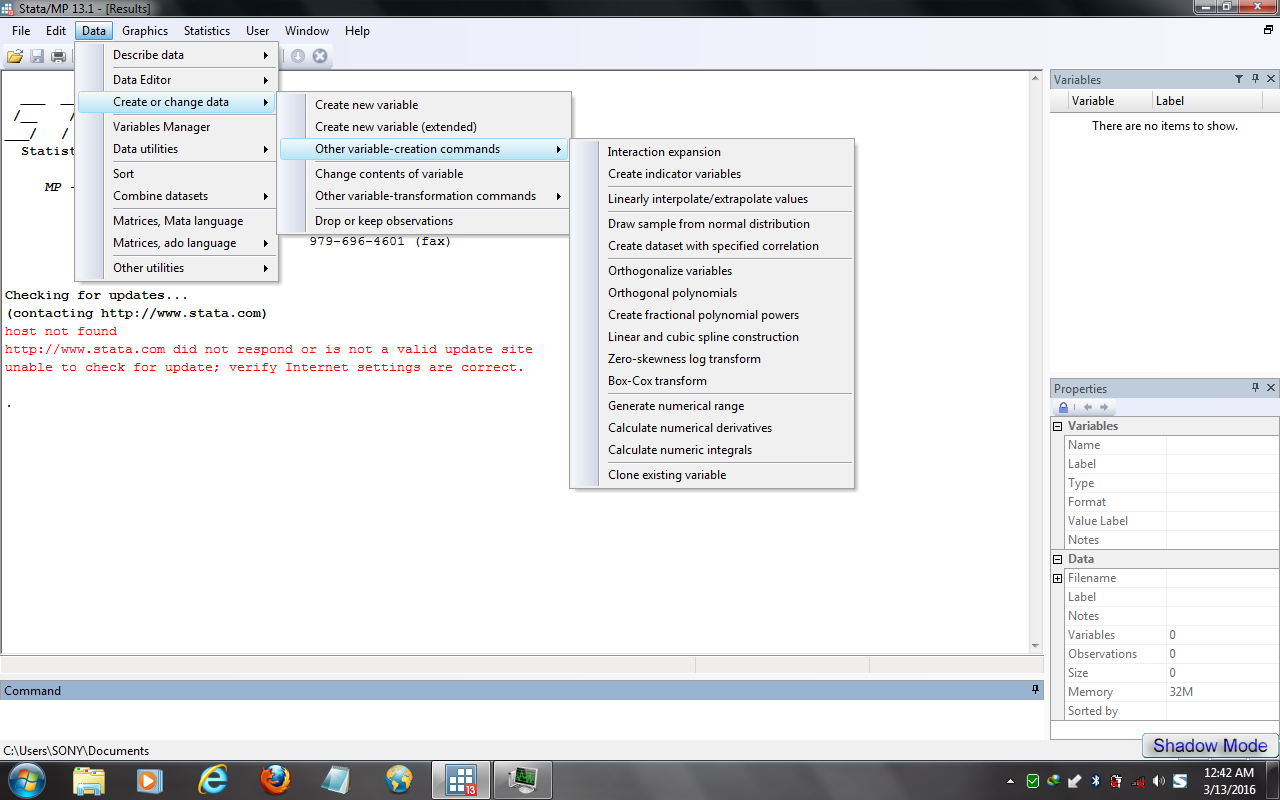The height and width of the screenshot is (800, 1280).
Task: Launch Windows Media Player from taskbar
Action: tap(150, 780)
